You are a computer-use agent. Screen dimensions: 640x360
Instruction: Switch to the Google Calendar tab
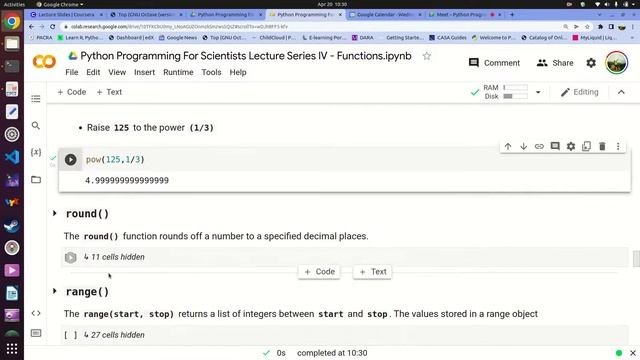pyautogui.click(x=385, y=14)
